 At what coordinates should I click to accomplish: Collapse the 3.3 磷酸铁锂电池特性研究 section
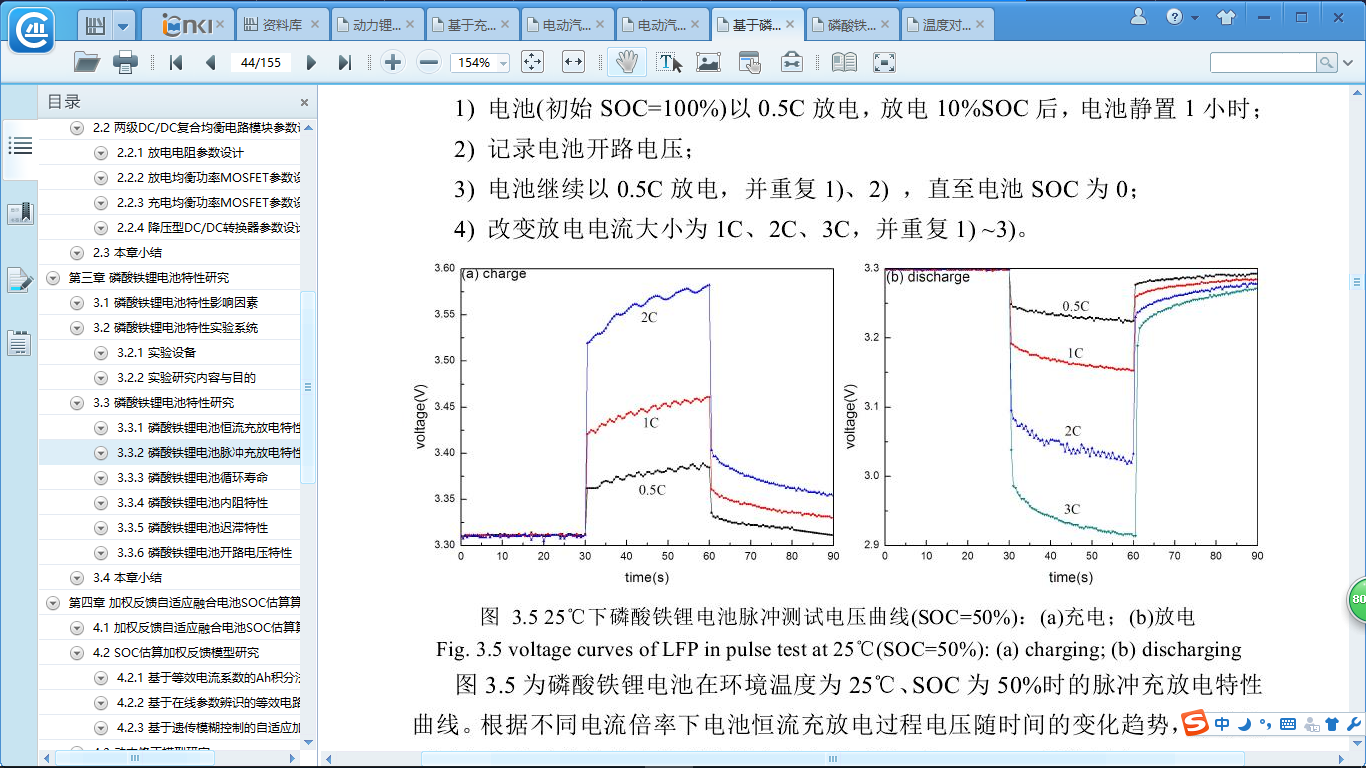click(77, 403)
